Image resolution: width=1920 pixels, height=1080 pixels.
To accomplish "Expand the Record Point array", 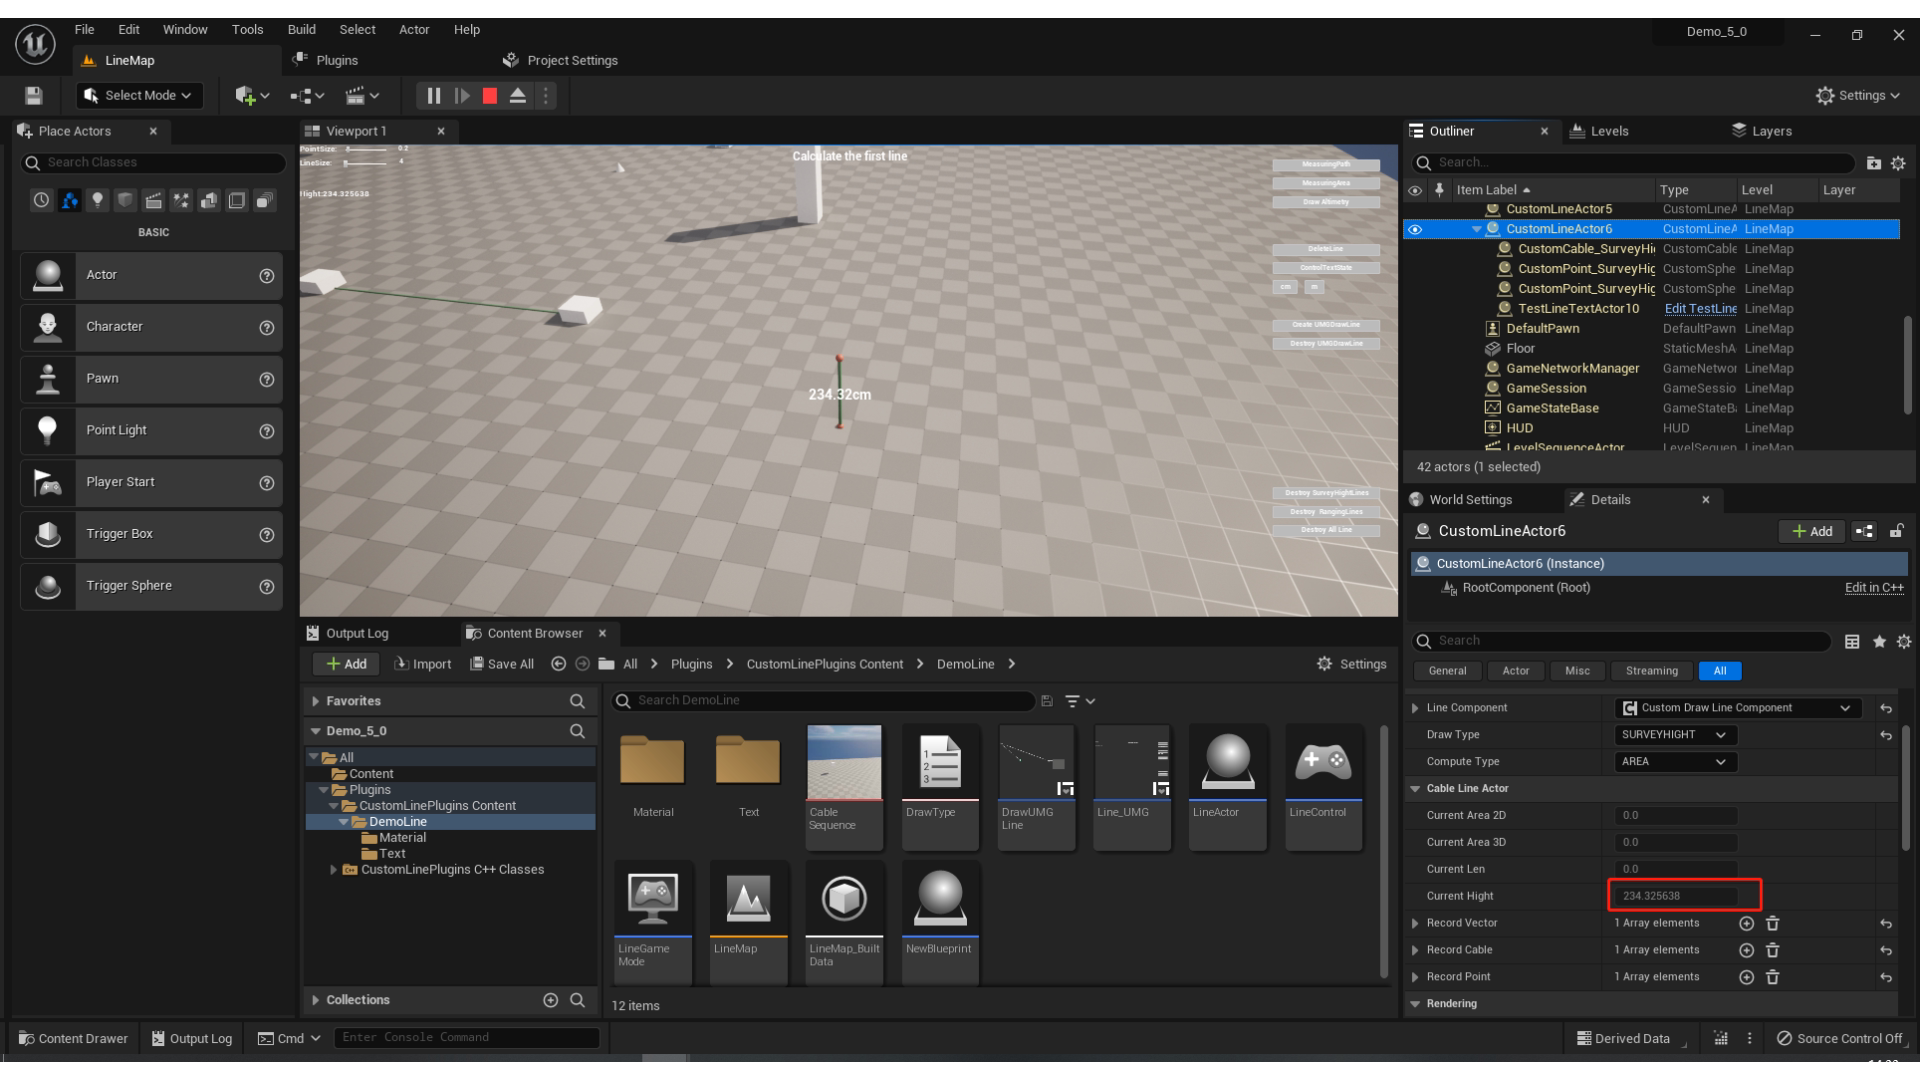I will [x=1415, y=977].
